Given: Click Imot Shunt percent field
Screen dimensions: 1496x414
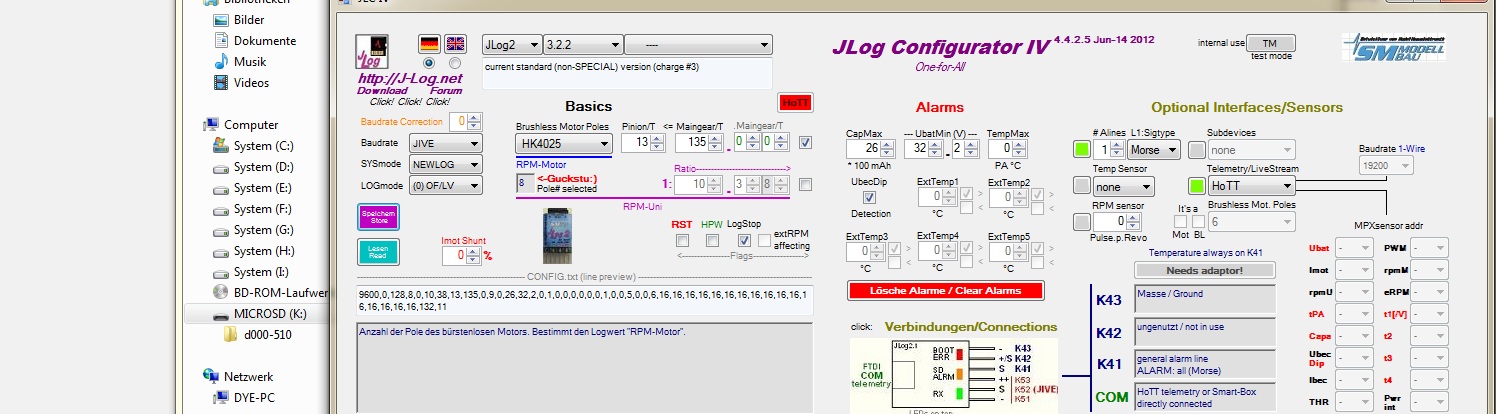Looking at the screenshot, I should pos(454,255).
